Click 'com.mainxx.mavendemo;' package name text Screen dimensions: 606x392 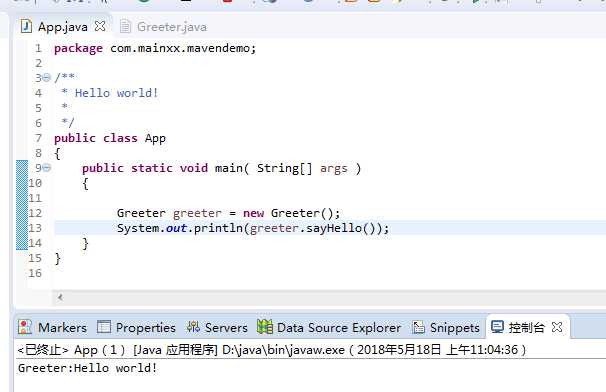click(183, 48)
